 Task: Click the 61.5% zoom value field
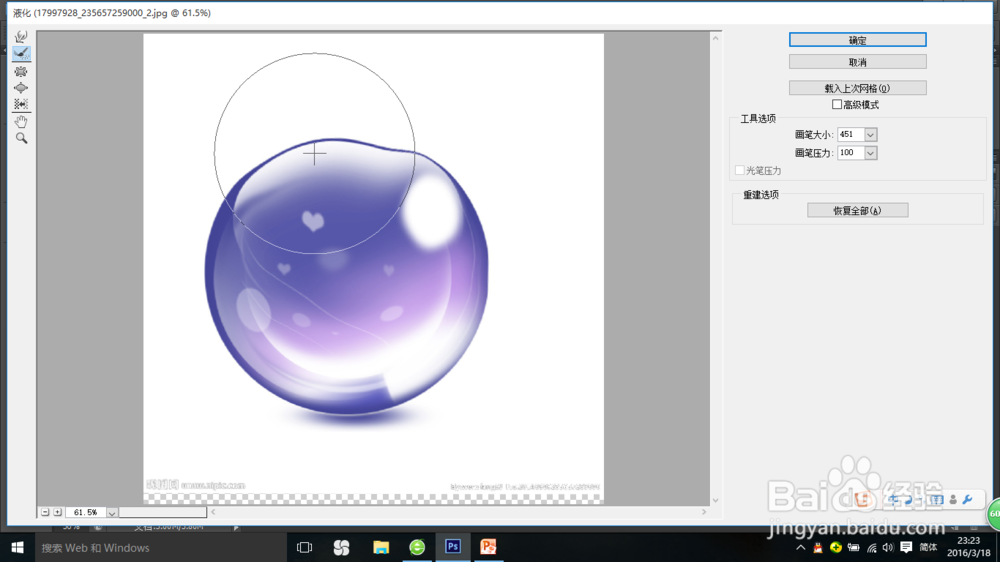pyautogui.click(x=85, y=512)
